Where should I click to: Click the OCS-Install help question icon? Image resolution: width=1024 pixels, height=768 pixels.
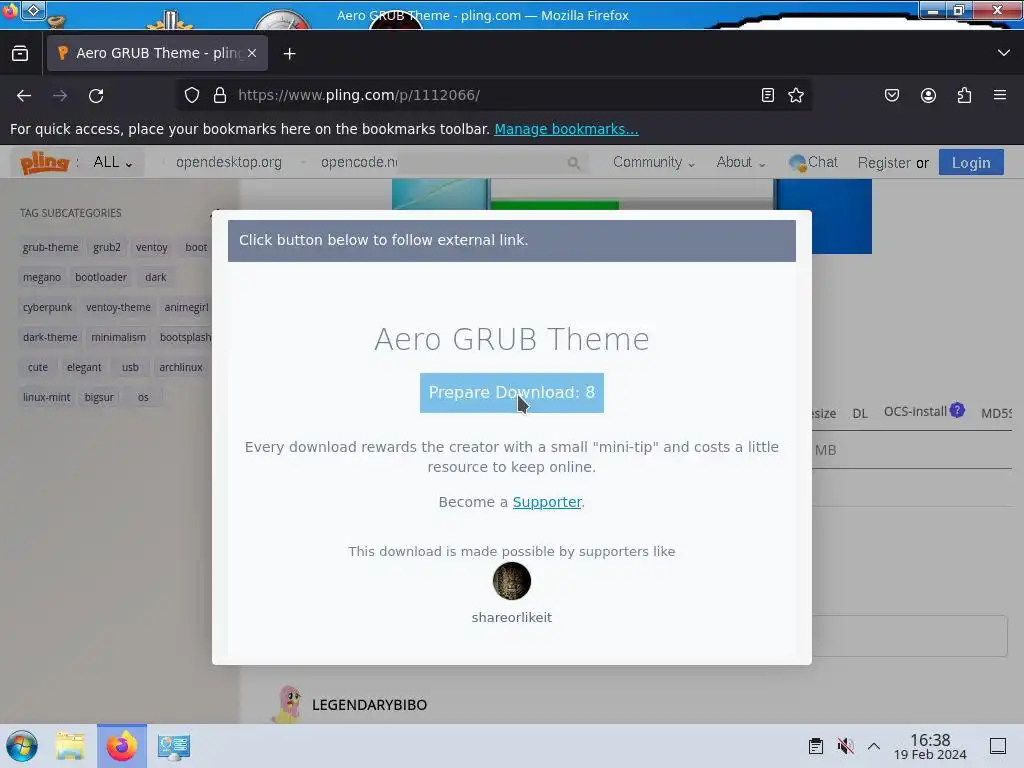click(x=957, y=410)
